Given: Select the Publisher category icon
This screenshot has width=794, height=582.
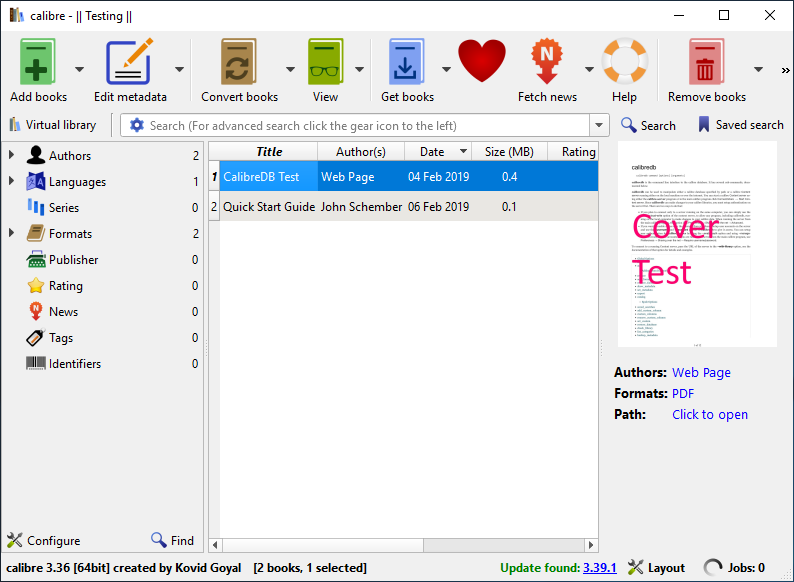Looking at the screenshot, I should click(x=36, y=259).
